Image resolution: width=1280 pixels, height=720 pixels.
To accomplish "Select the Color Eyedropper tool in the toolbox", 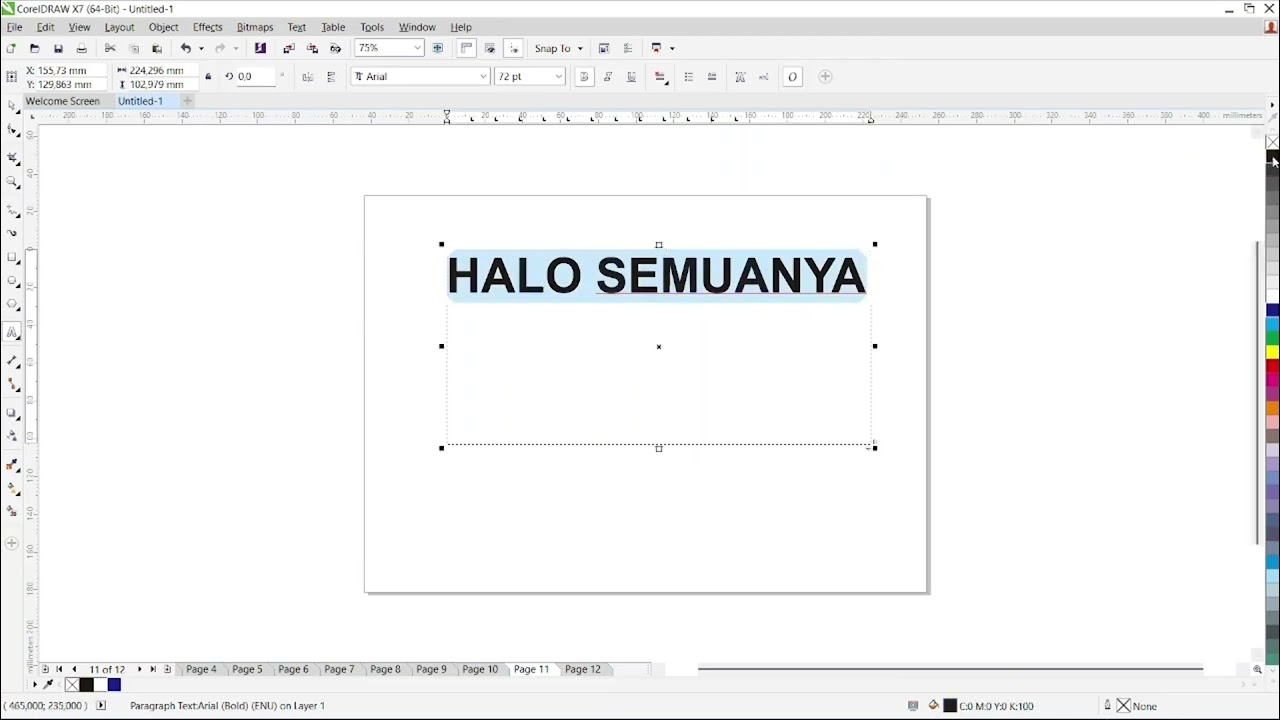I will tap(13, 464).
